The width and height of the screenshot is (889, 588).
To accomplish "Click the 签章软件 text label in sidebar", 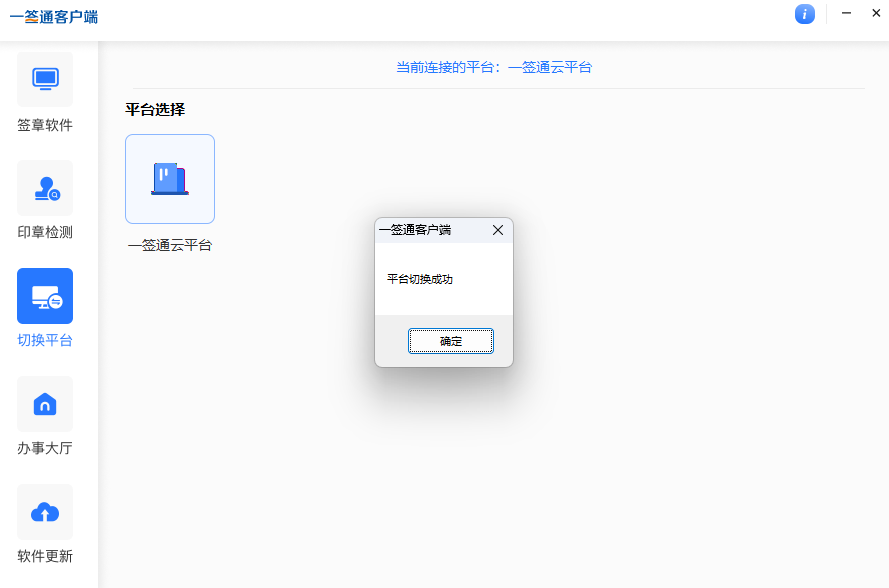I will pos(45,125).
